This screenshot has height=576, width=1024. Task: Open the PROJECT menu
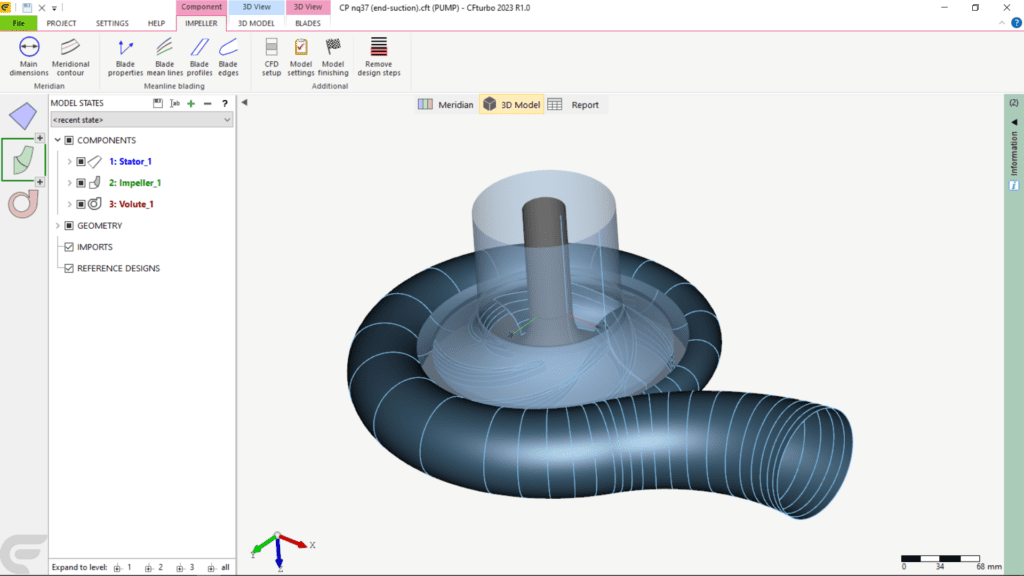tap(62, 22)
